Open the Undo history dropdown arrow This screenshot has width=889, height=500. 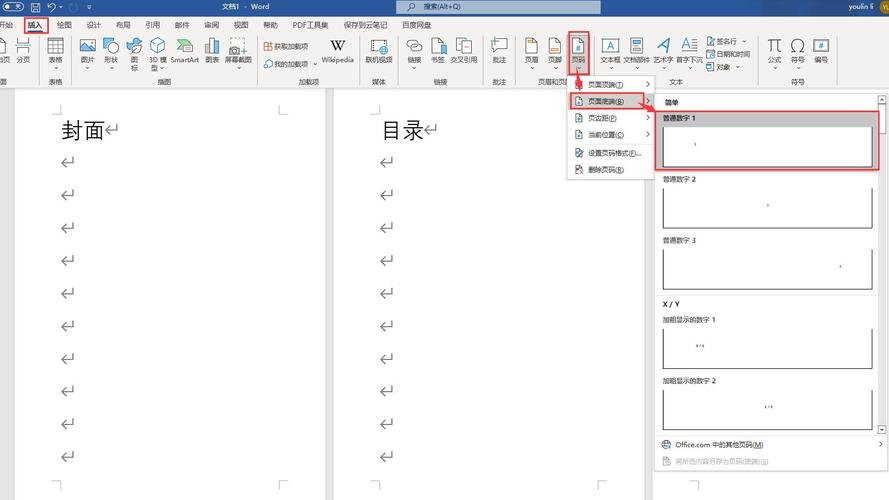[x=61, y=7]
